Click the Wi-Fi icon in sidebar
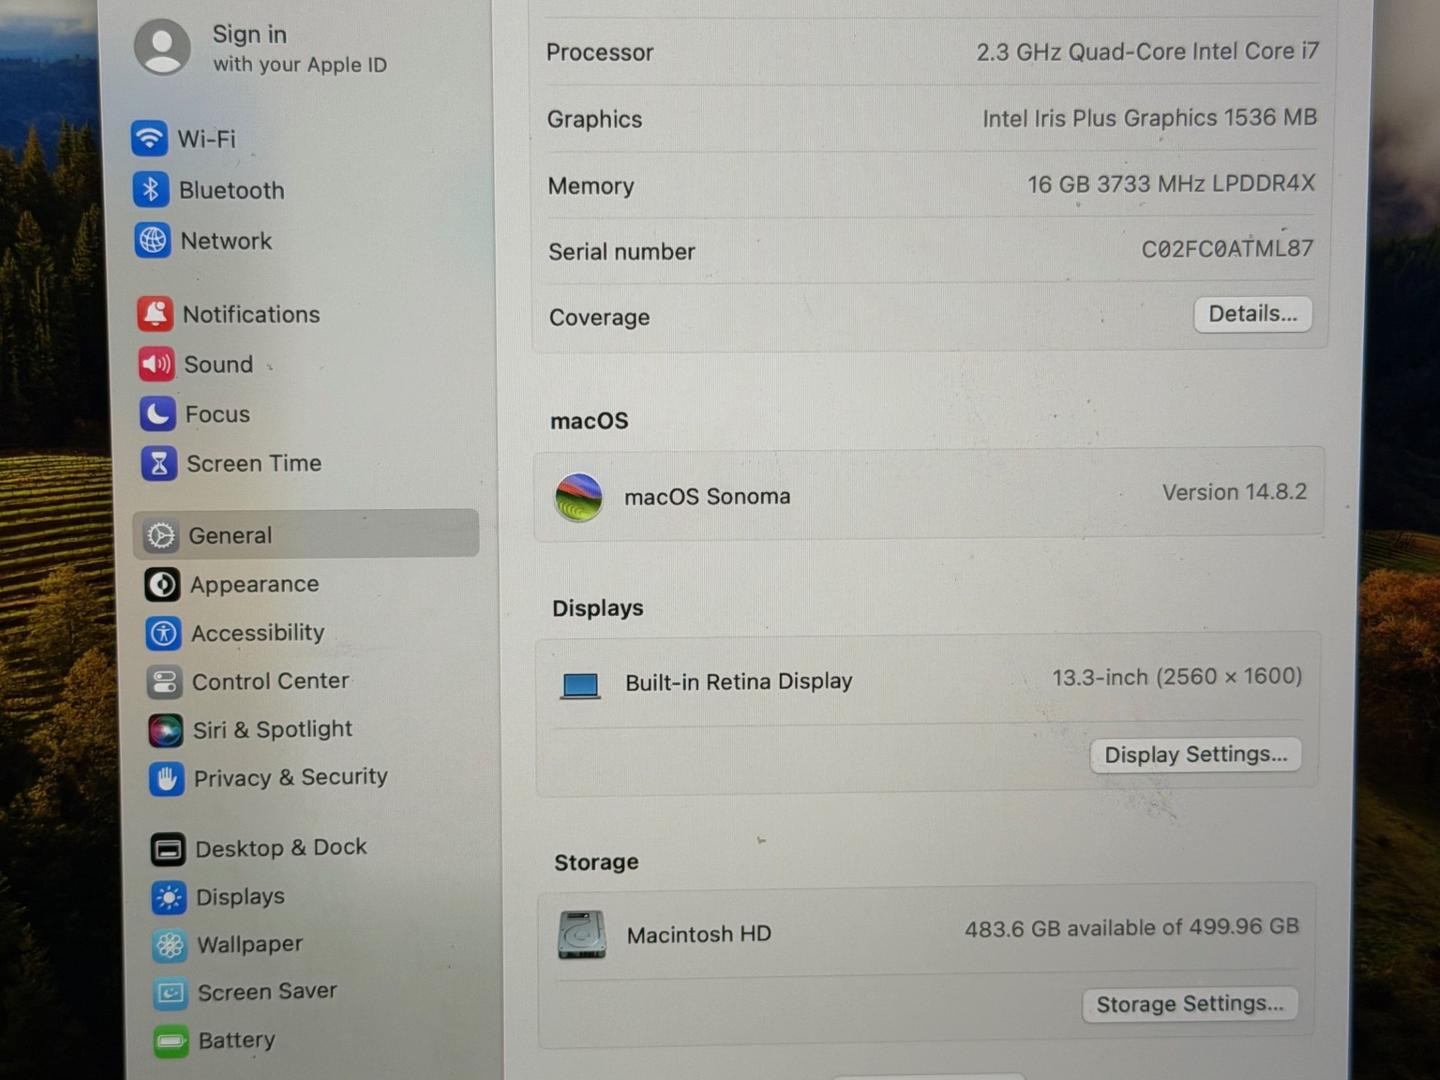 (149, 138)
